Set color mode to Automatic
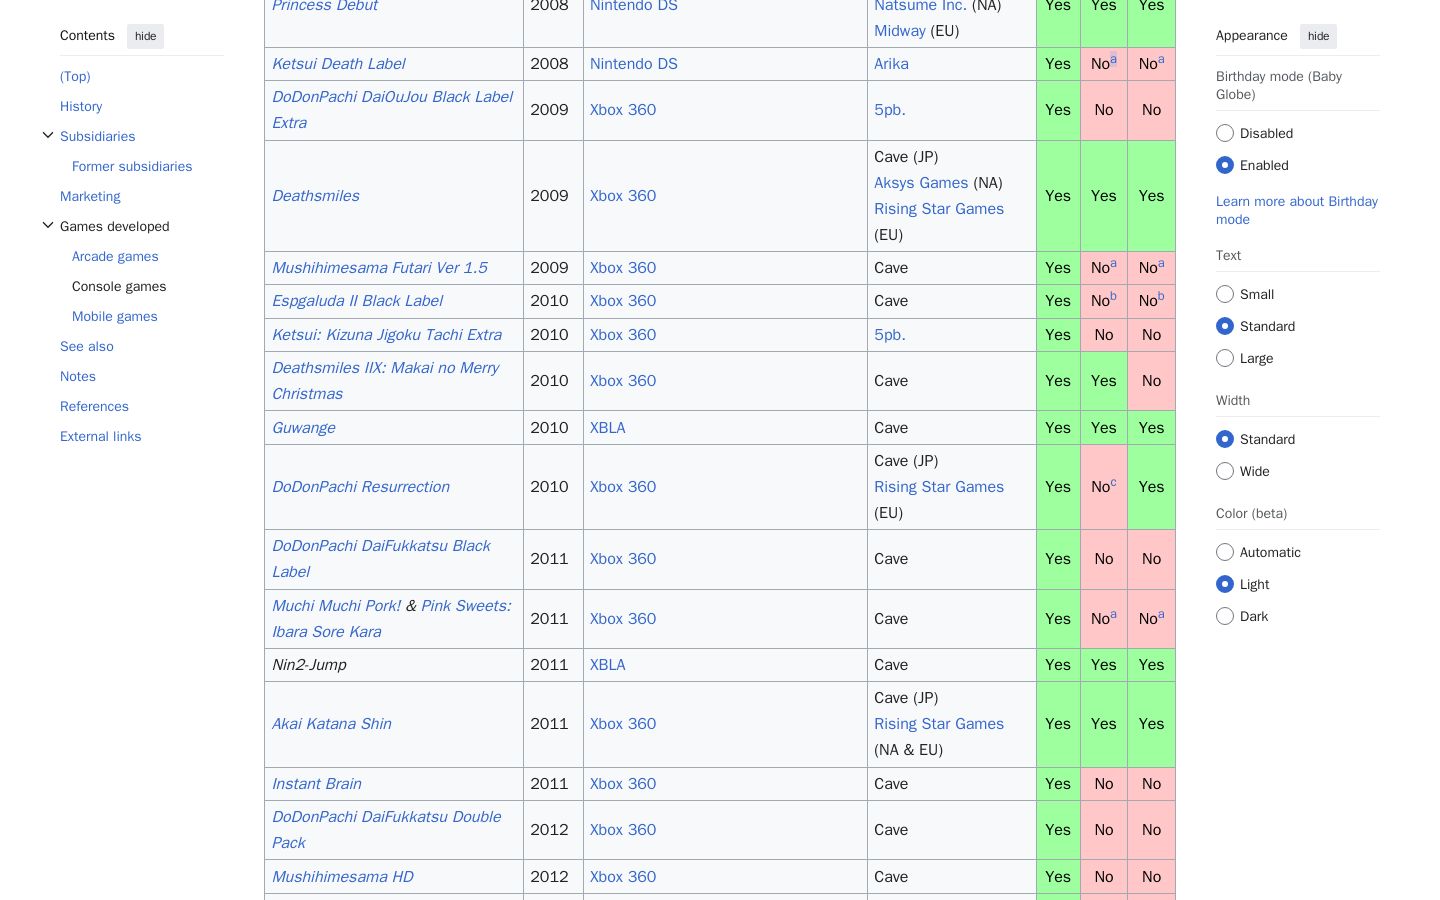This screenshot has height=900, width=1440. [1225, 552]
